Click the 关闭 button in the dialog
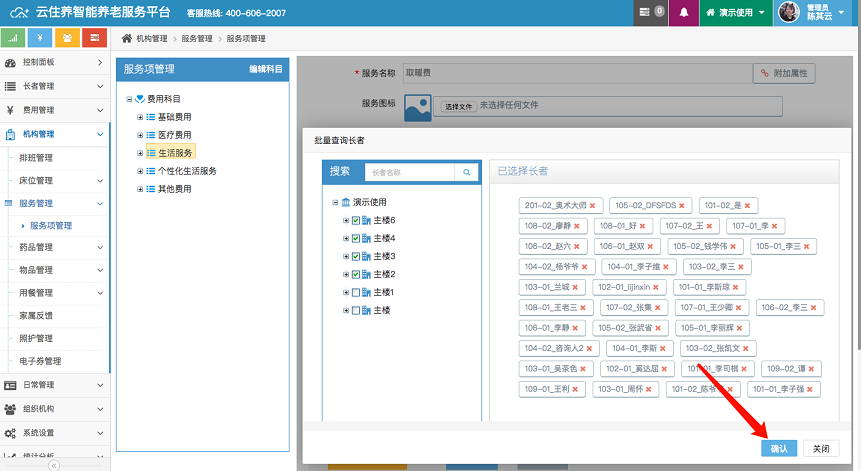Viewport: 861px width, 471px height. click(x=820, y=449)
